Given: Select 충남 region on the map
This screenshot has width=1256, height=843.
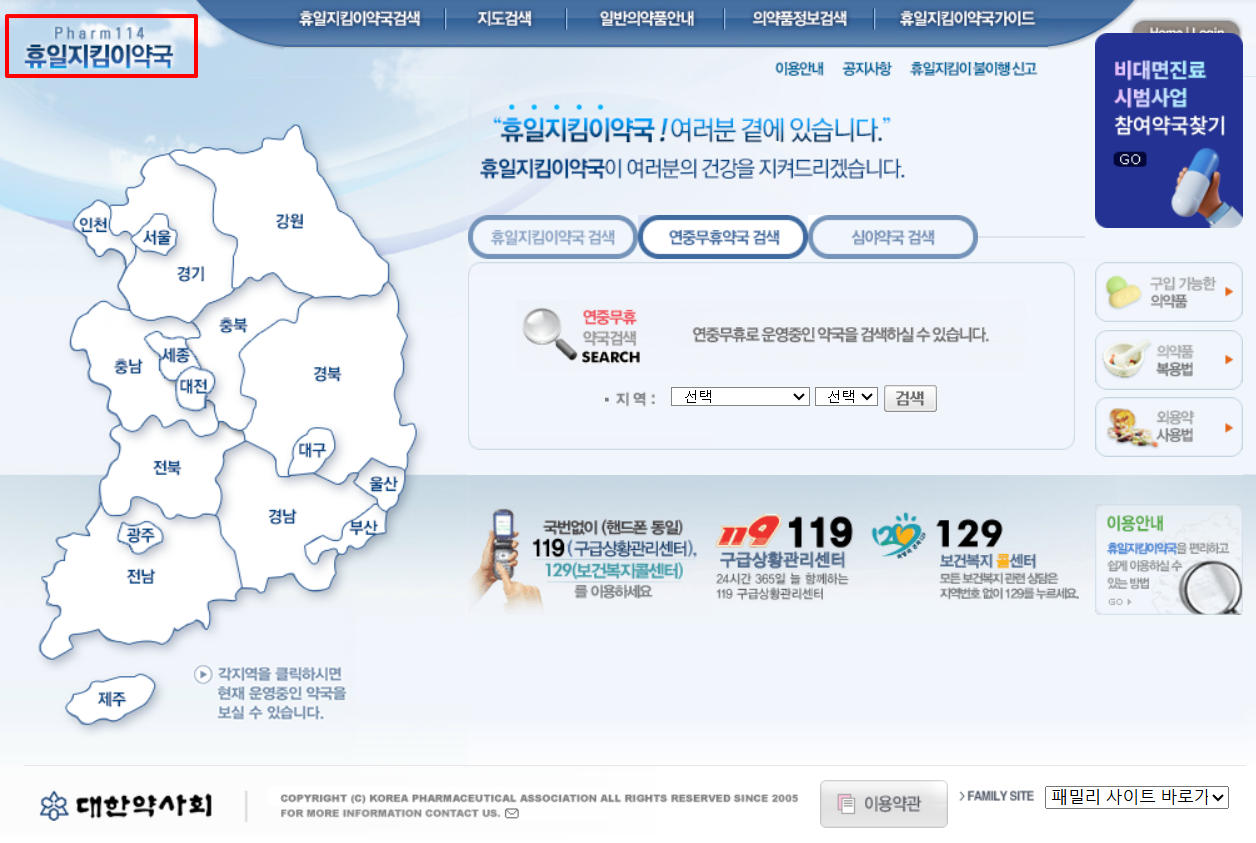Looking at the screenshot, I should coord(128,367).
